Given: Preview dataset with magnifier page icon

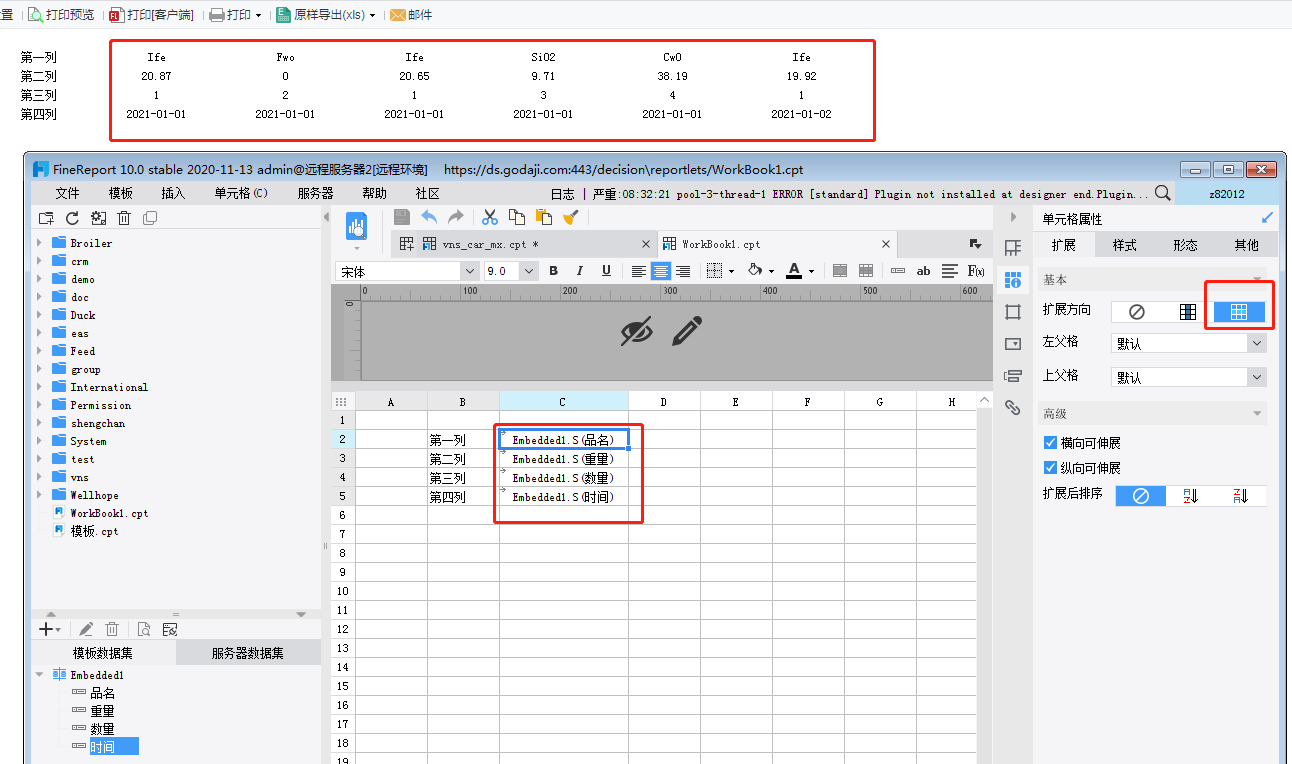Looking at the screenshot, I should pos(144,629).
